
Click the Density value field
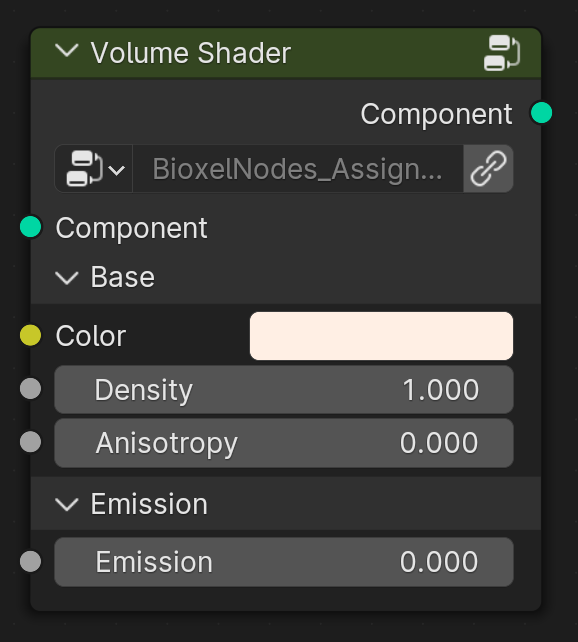click(284, 390)
